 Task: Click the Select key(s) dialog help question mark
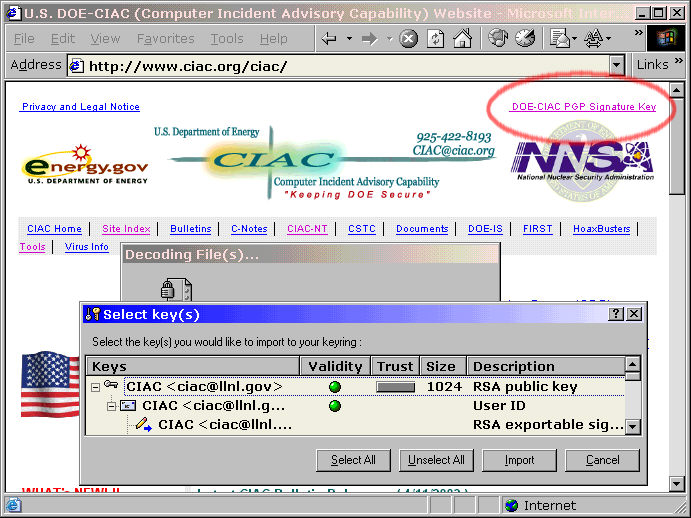point(616,314)
